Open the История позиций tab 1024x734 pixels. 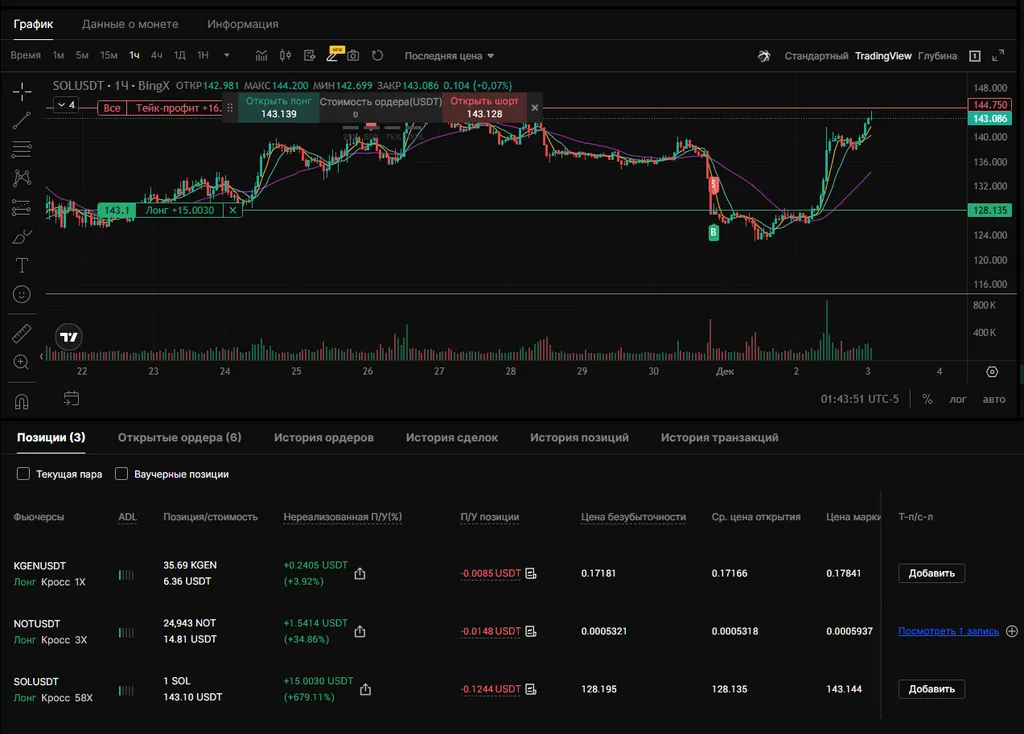pyautogui.click(x=579, y=438)
